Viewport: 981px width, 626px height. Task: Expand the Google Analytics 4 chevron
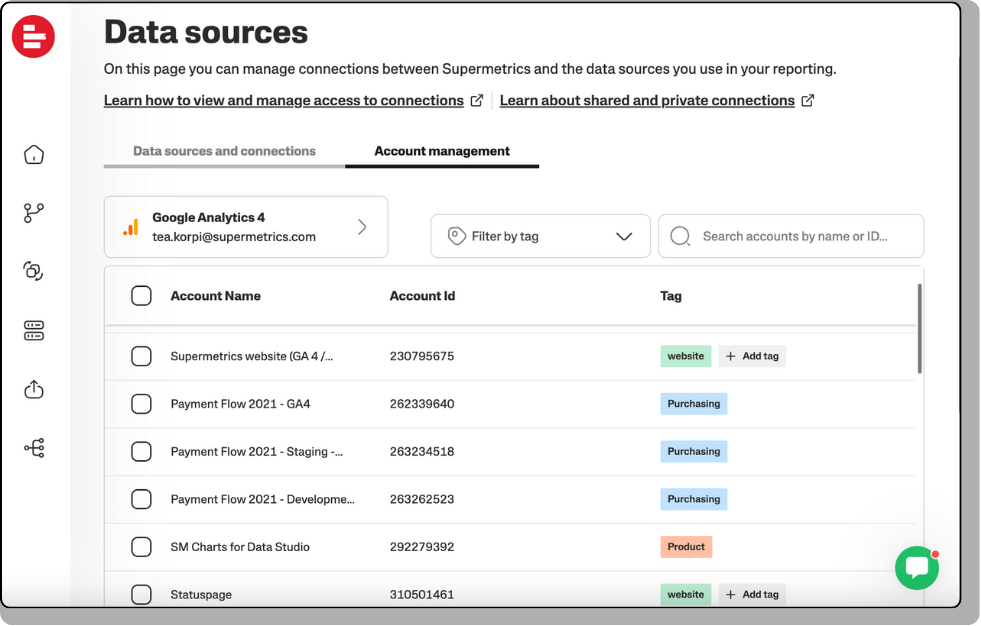[x=362, y=227]
